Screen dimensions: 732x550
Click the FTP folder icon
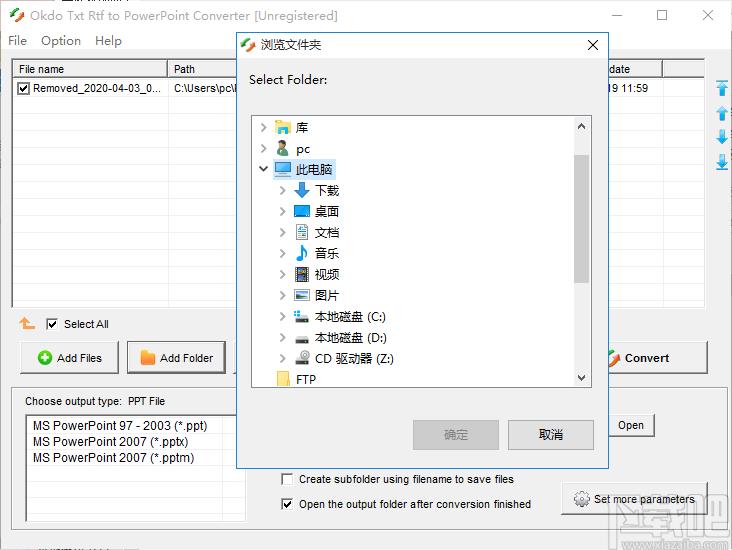pos(283,379)
